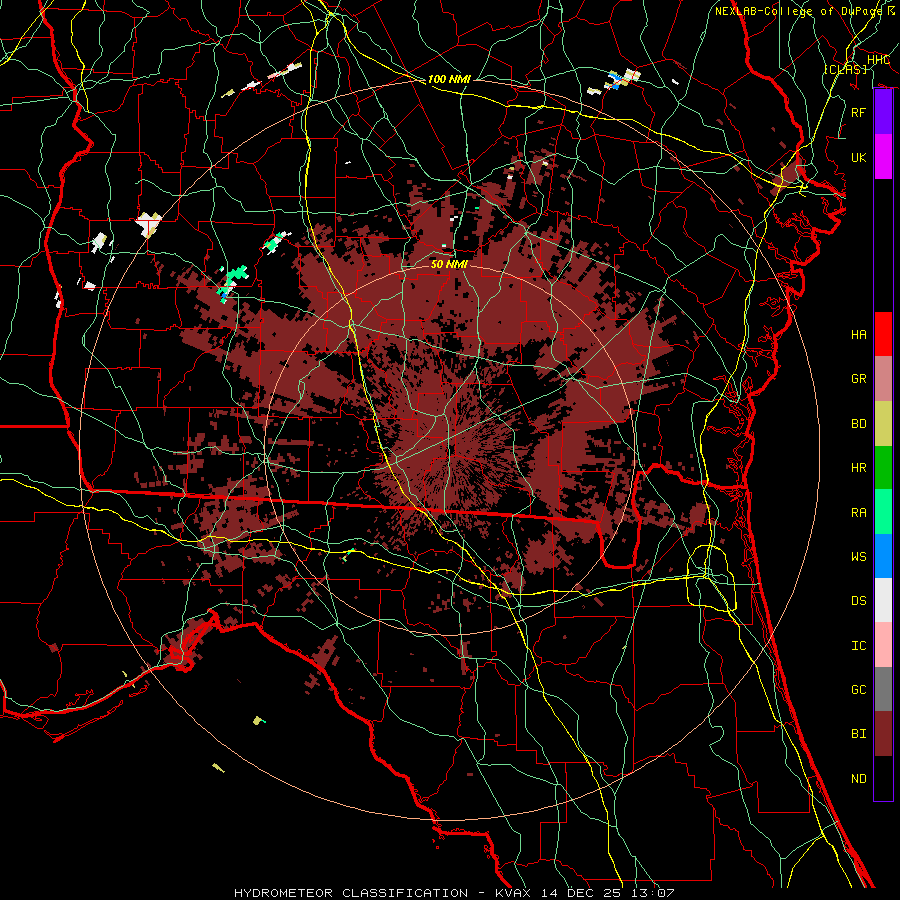Click the "100 NMI" range ring label

tap(449, 79)
